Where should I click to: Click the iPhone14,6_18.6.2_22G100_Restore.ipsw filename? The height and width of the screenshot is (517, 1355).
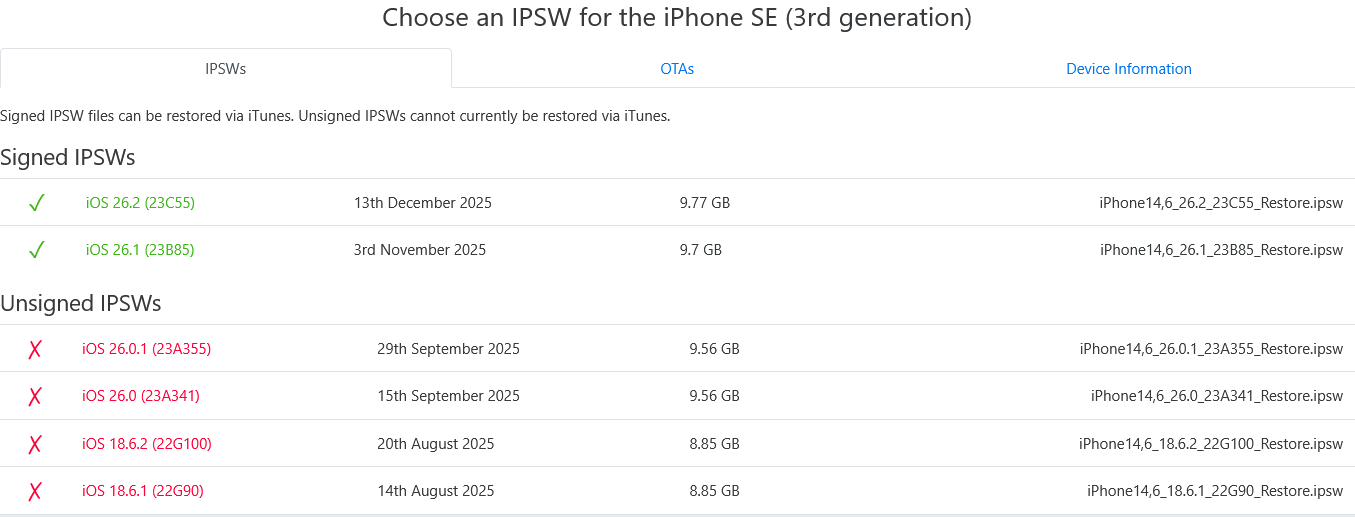[1210, 444]
